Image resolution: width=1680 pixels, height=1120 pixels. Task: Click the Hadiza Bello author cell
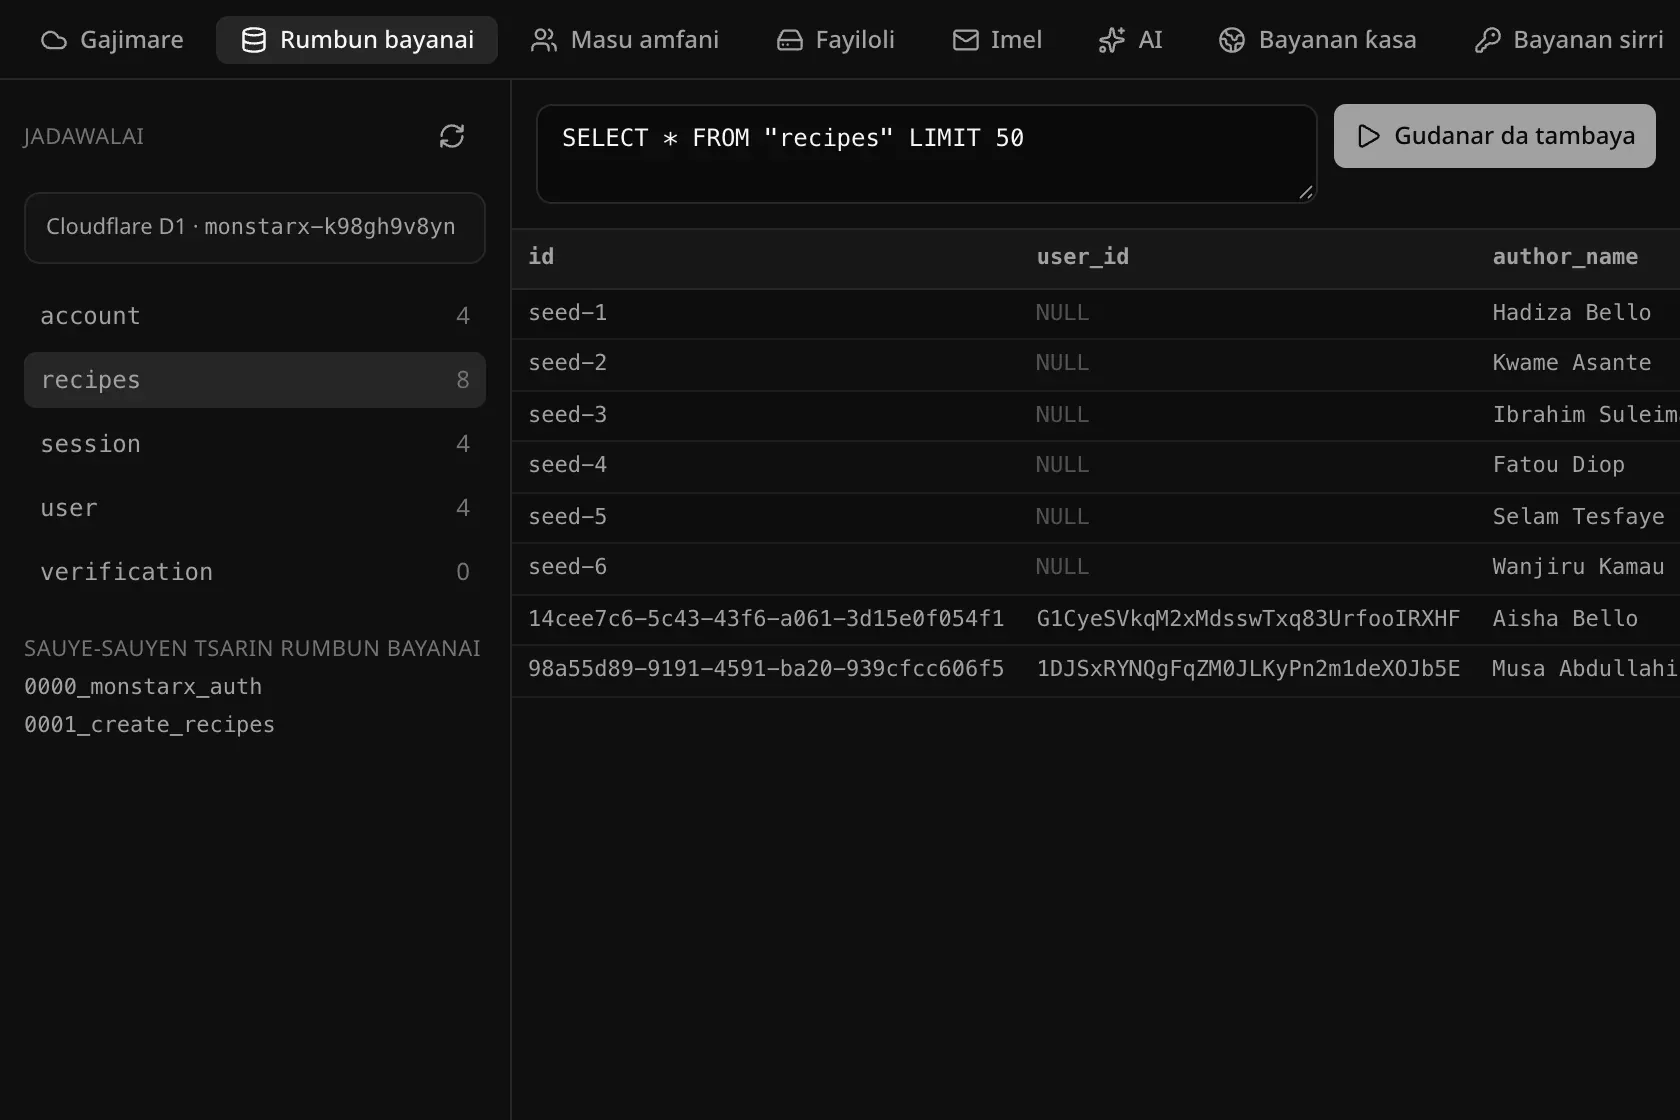coord(1571,313)
